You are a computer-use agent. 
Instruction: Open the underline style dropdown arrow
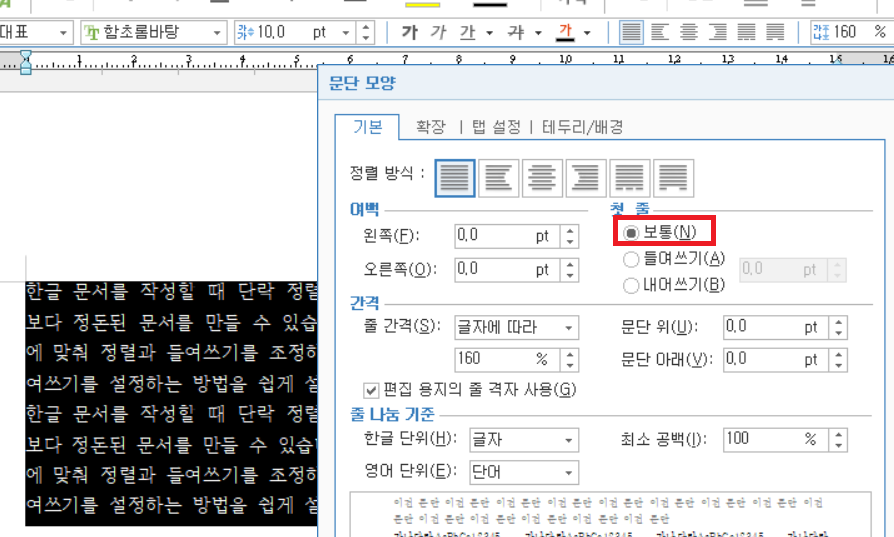(489, 32)
